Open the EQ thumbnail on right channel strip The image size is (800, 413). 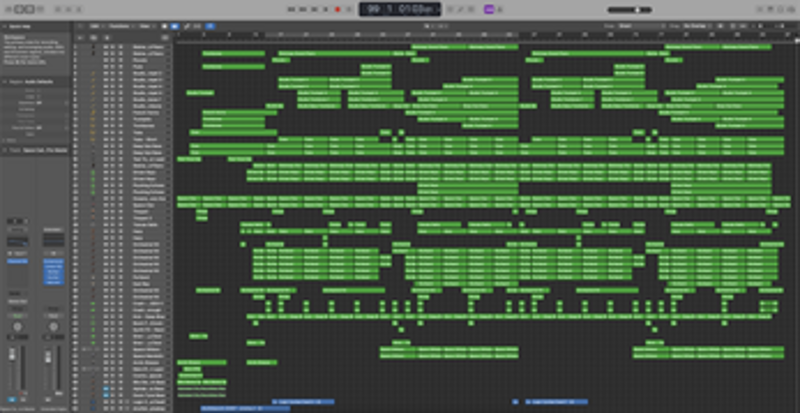click(x=53, y=240)
